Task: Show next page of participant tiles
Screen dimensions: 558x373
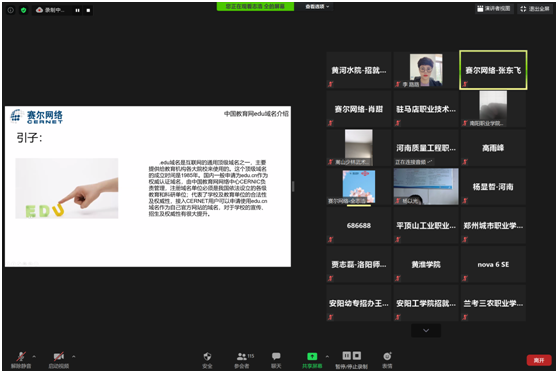Action: 426,331
